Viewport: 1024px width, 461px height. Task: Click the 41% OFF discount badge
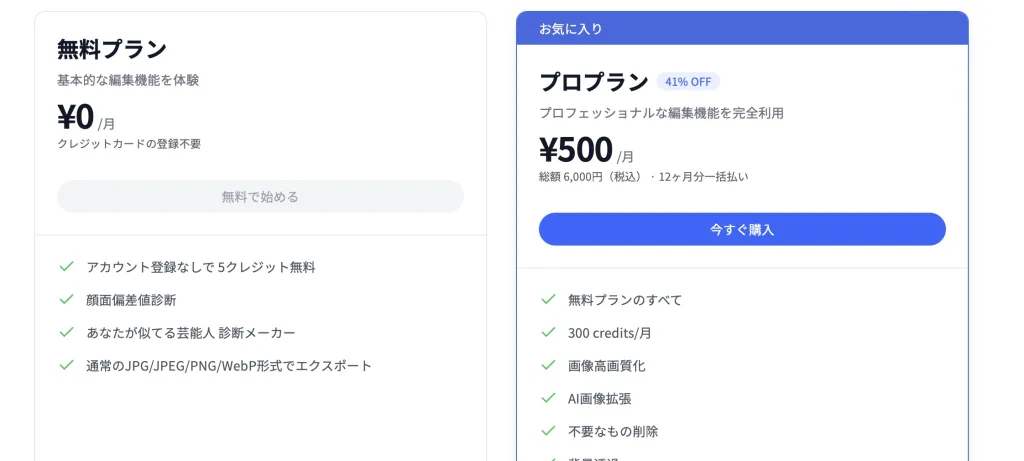[x=688, y=82]
